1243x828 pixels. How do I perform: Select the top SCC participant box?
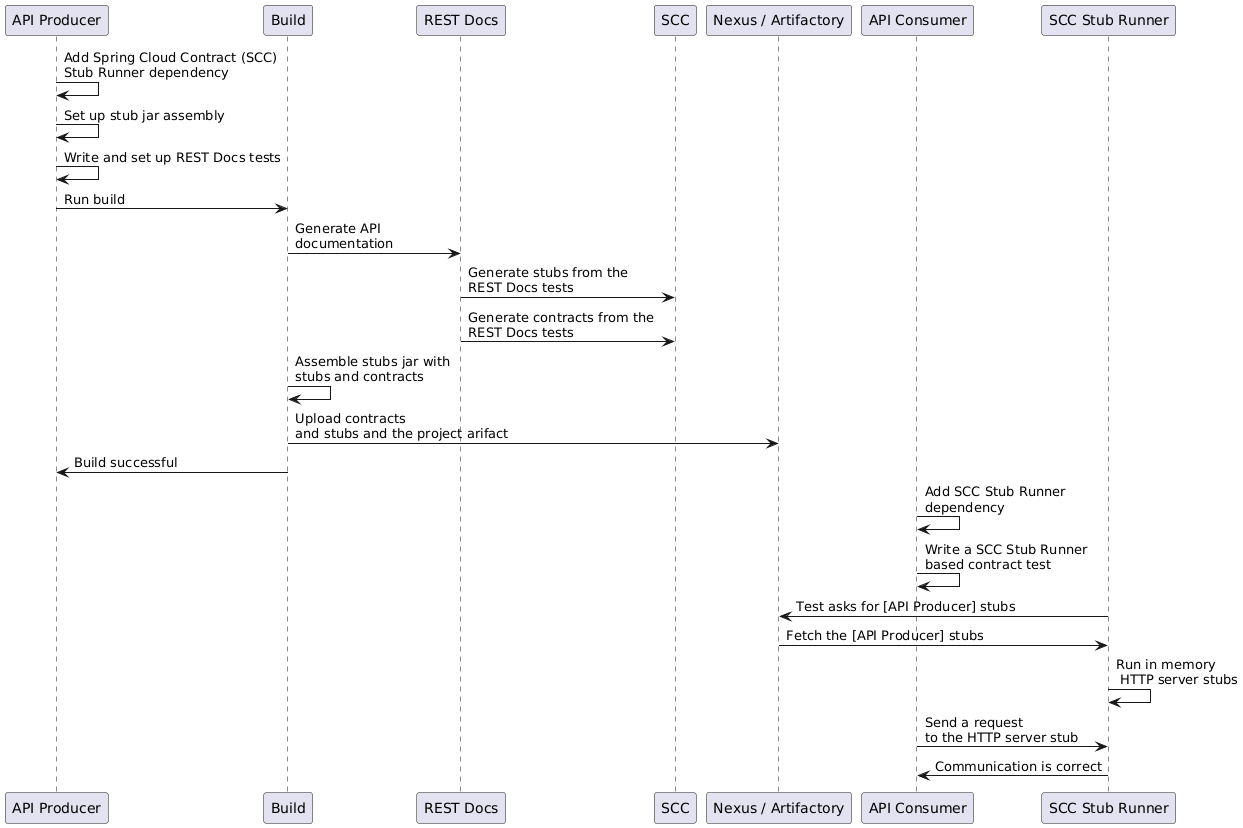tap(675, 20)
